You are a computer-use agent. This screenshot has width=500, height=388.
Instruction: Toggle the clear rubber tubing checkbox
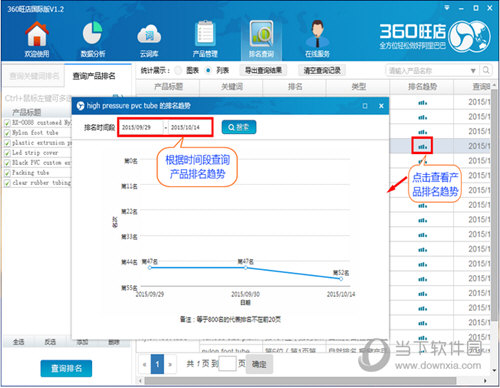(7, 183)
